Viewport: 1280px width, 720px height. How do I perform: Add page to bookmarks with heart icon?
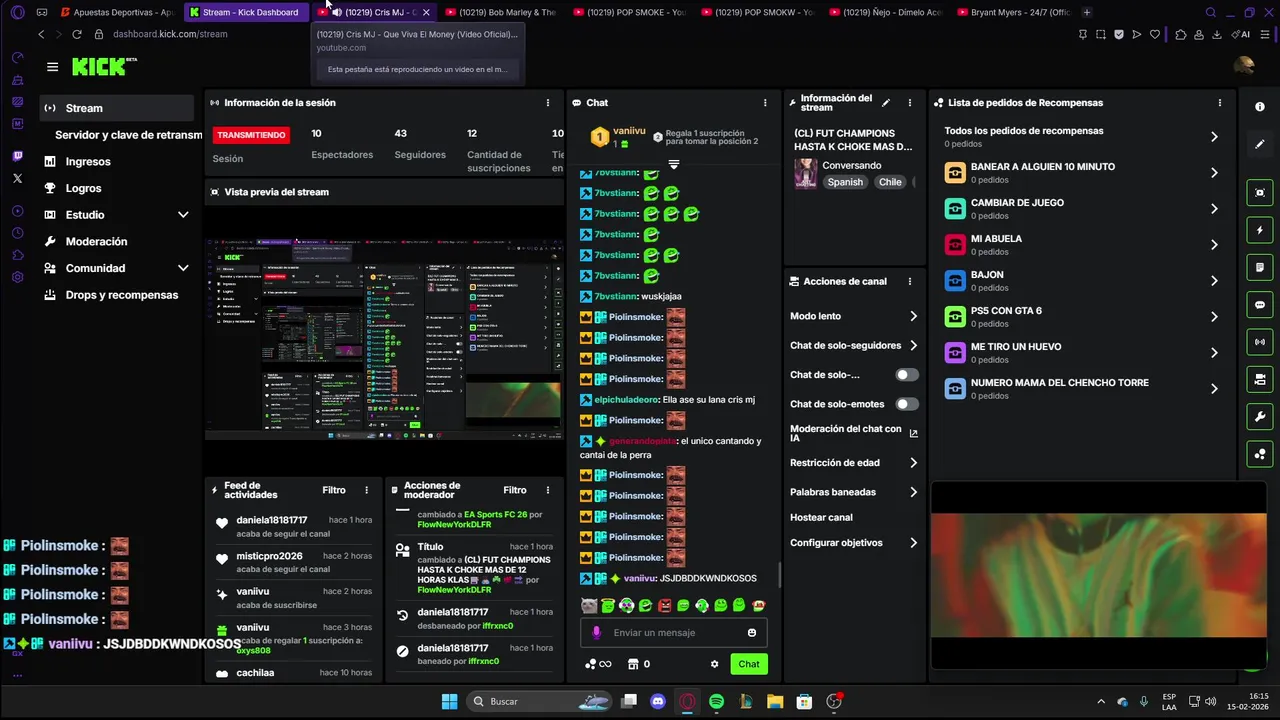1155,34
